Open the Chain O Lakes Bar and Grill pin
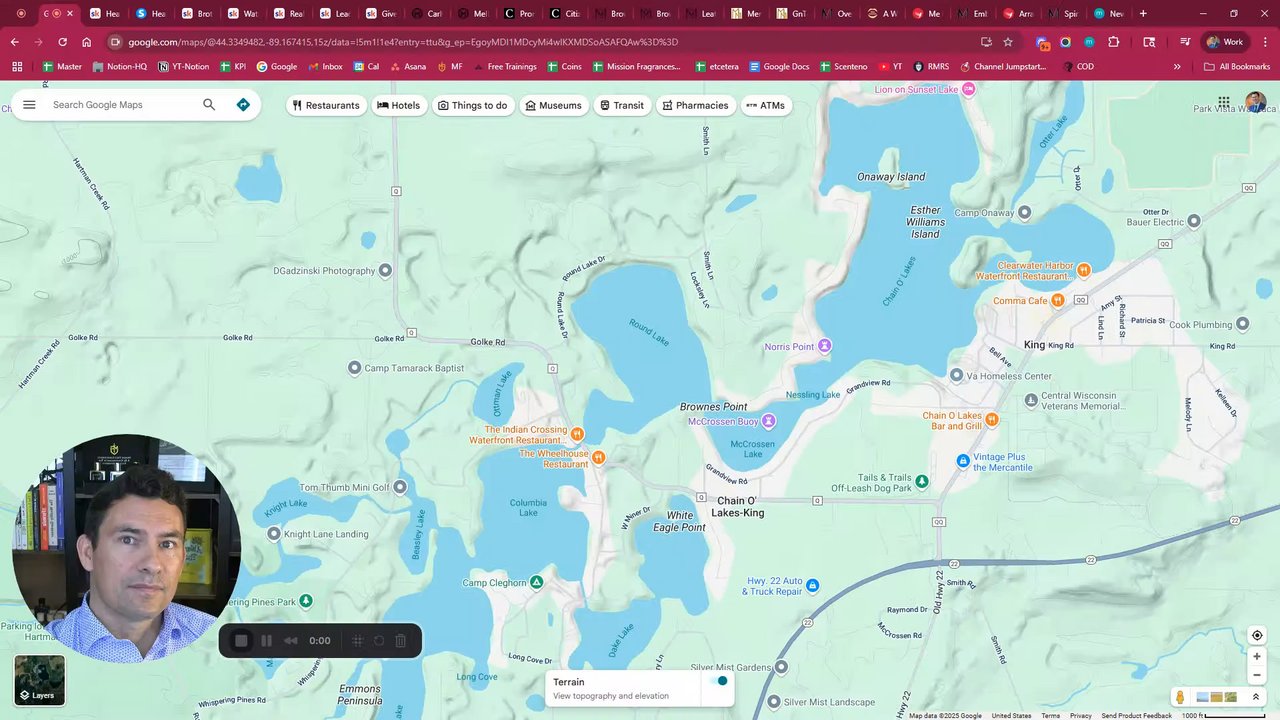Image resolution: width=1280 pixels, height=720 pixels. click(x=992, y=419)
